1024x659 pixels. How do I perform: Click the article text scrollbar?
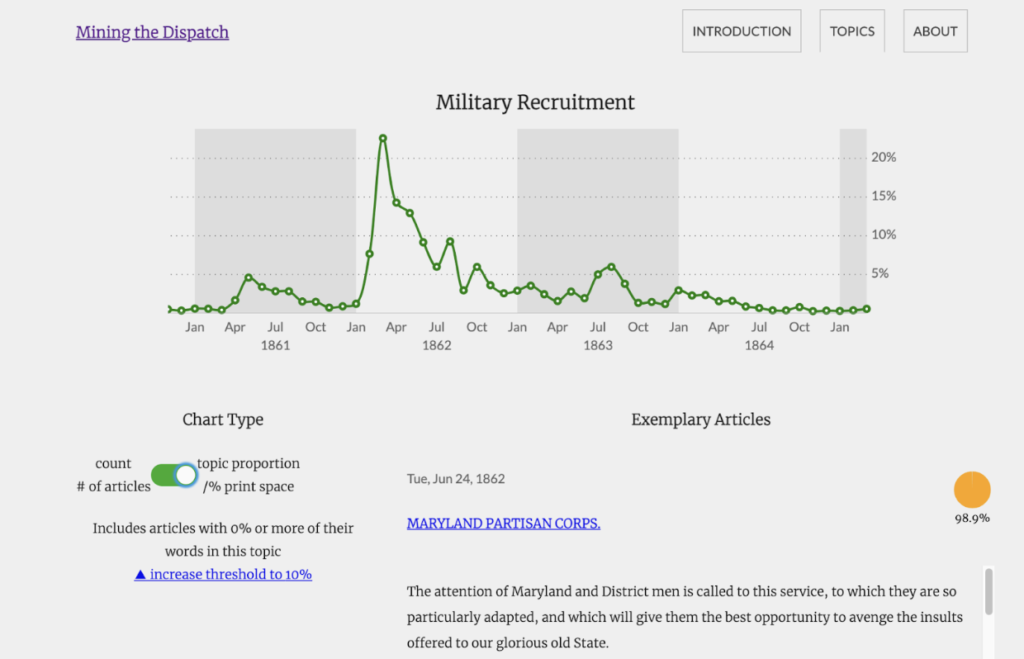[x=989, y=592]
